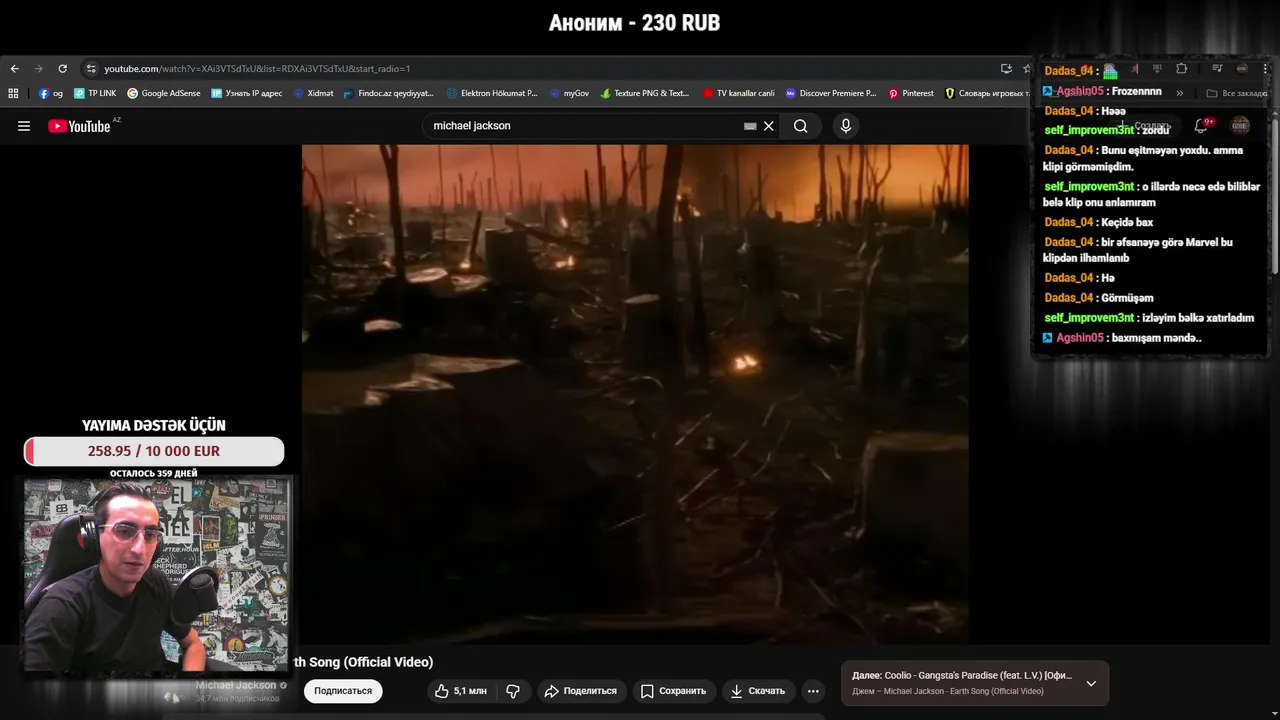The image size is (1280, 720).
Task: Open the YouTube hamburger guide menu
Action: [x=24, y=126]
